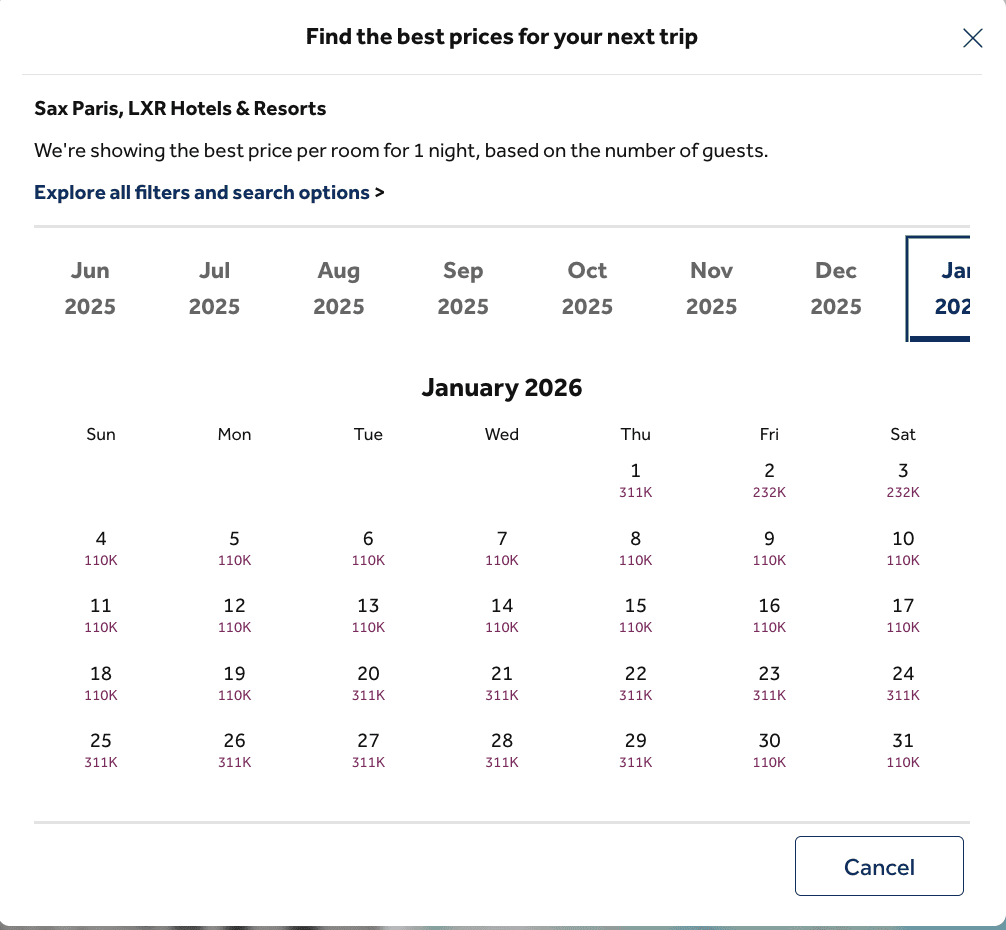This screenshot has width=1006, height=930.
Task: Choose January 20 priced 311K
Action: 368,682
